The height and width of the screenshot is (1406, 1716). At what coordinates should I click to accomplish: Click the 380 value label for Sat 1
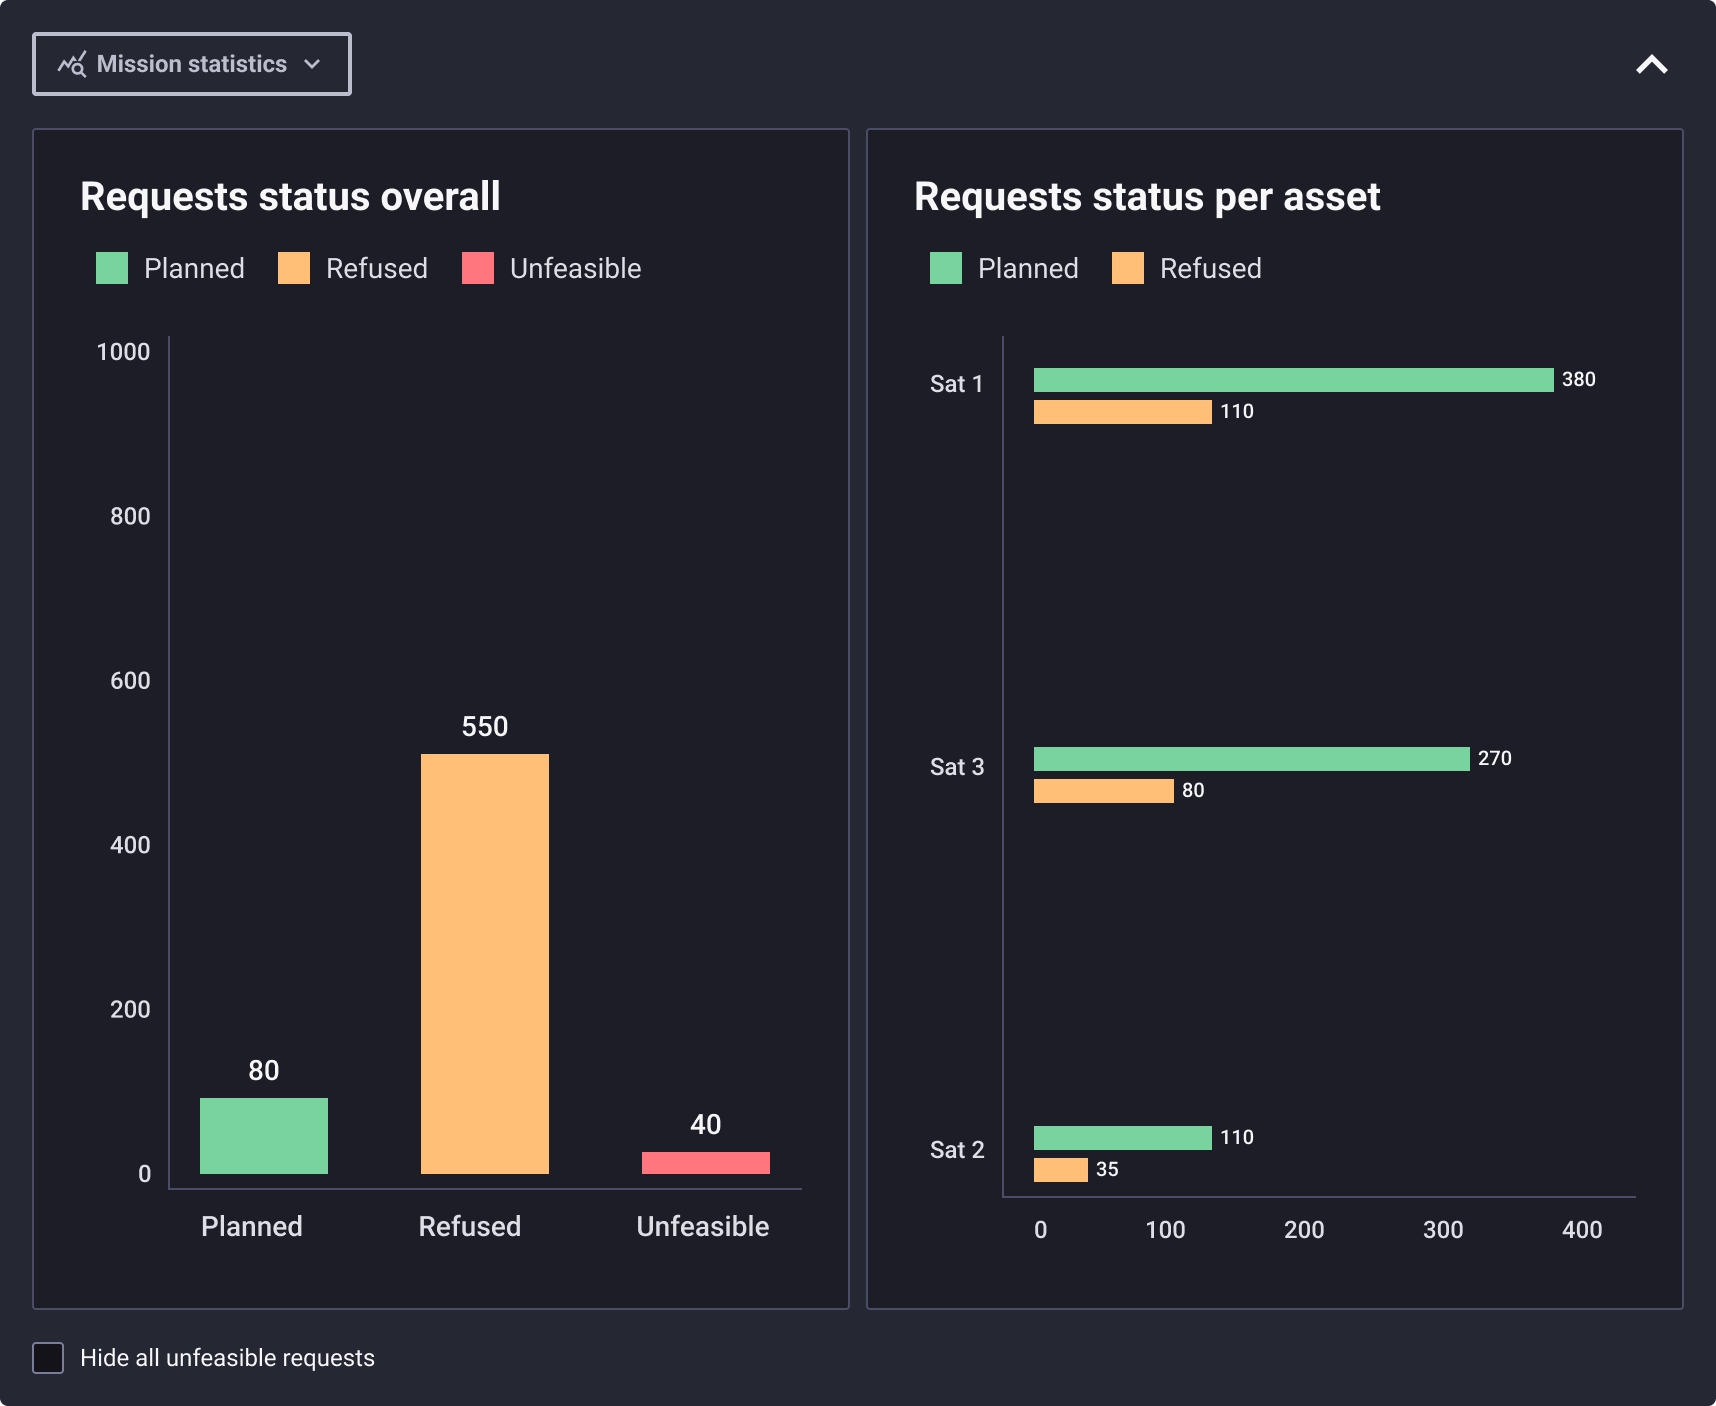[x=1579, y=380]
